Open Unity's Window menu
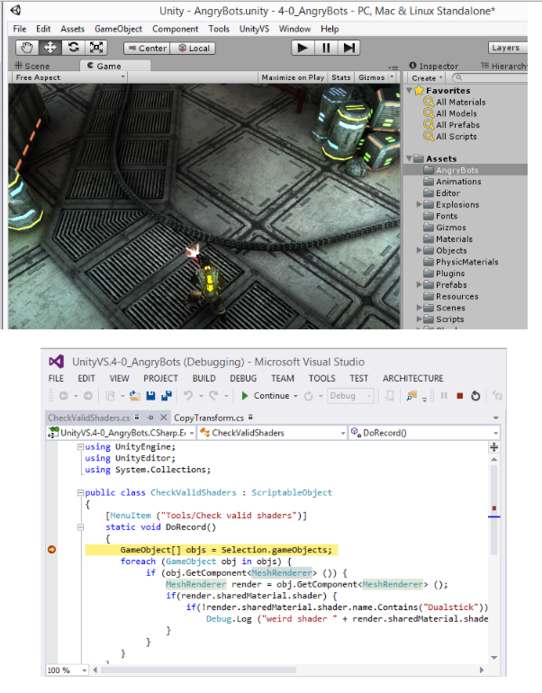 [x=294, y=29]
